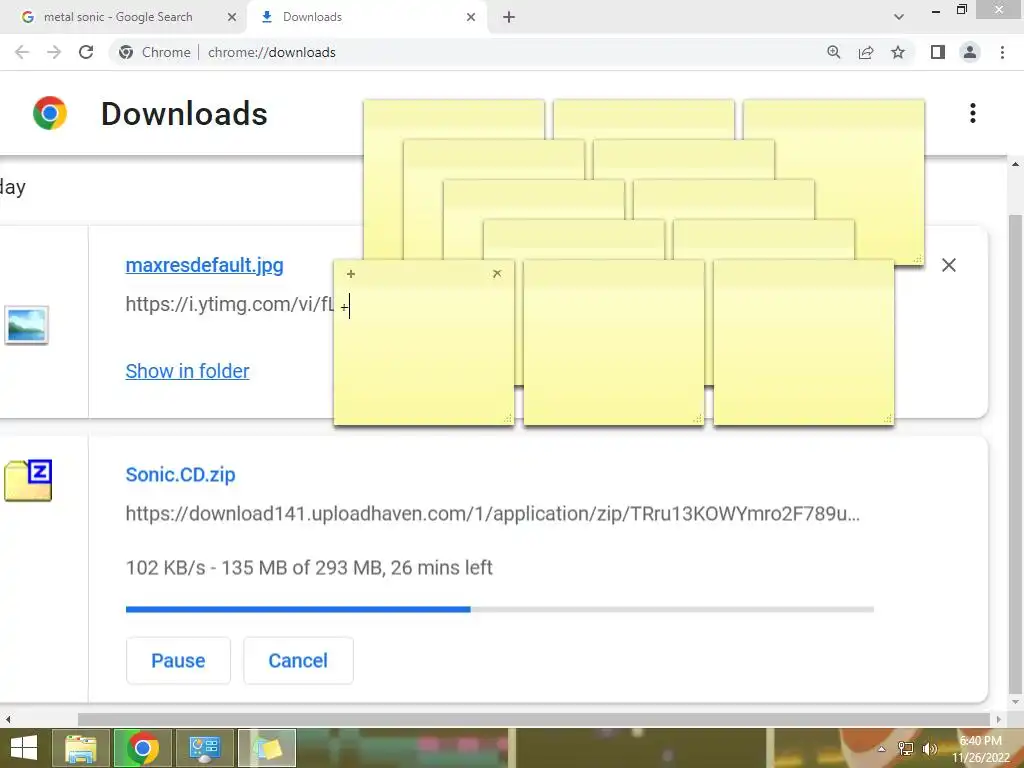1024x768 pixels.
Task: Reload the downloads page
Action: [x=86, y=52]
